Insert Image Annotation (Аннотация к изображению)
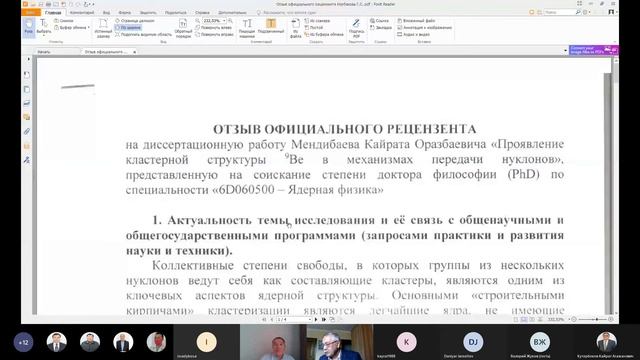The image size is (640, 360). [424, 27]
